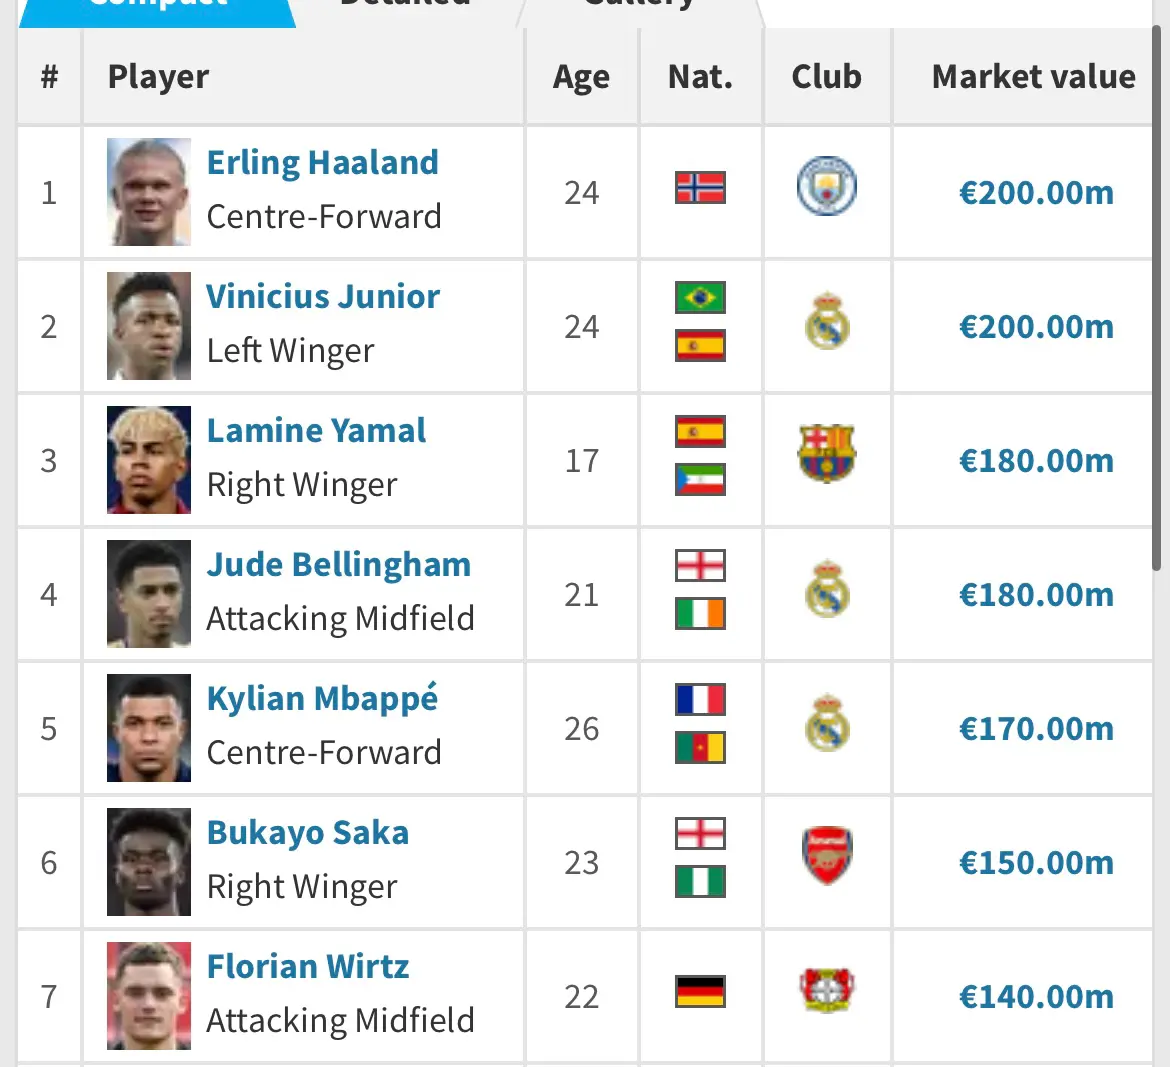Click the FC Barcelona club crest
Viewport: 1170px width, 1067px height.
pyautogui.click(x=827, y=454)
